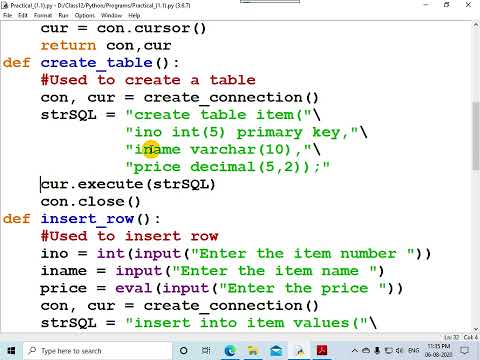Open the network tray icon
Image resolution: width=480 pixels, height=360 pixels.
click(389, 351)
